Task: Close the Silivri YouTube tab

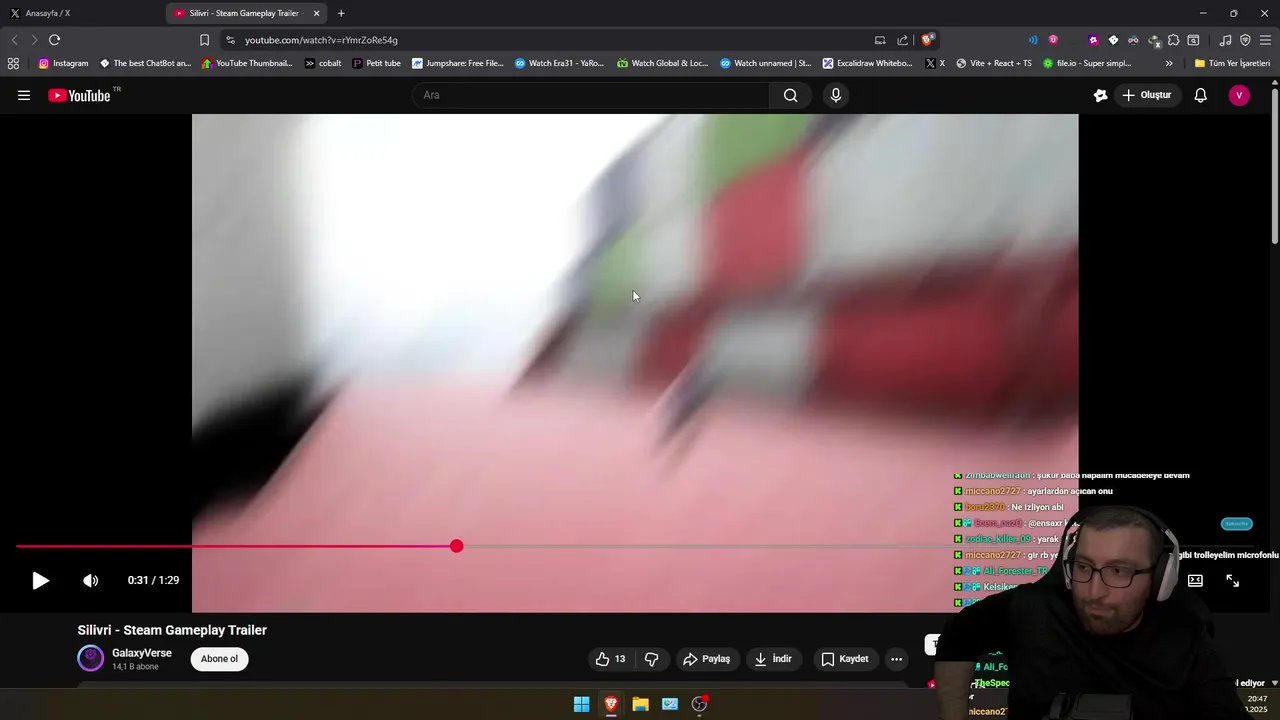Action: click(316, 13)
